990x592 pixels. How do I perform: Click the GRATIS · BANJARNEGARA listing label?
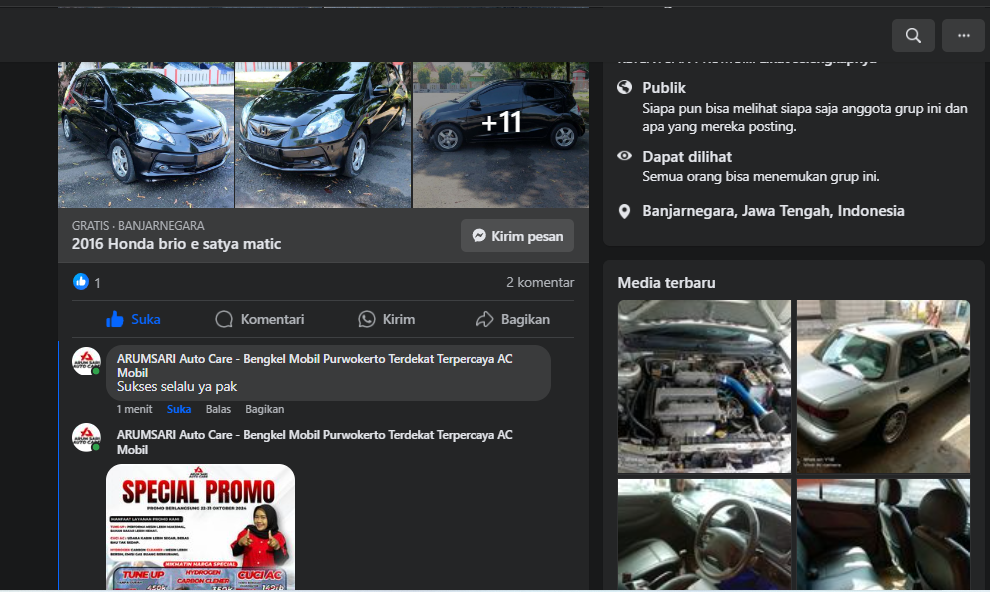pos(138,225)
